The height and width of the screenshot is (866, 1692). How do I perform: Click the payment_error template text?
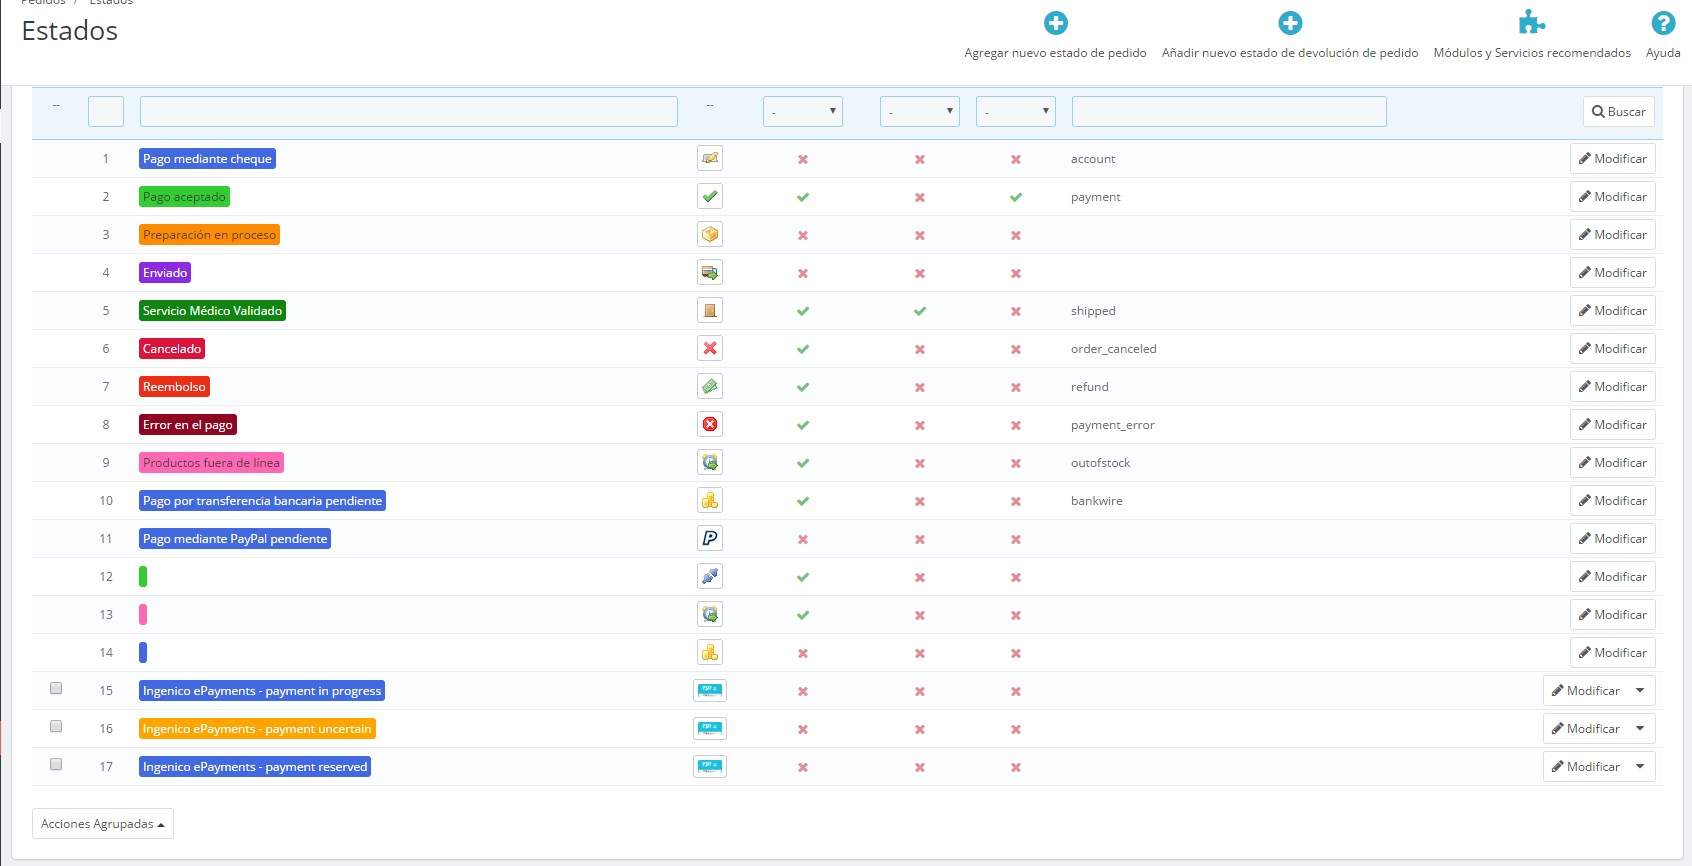(x=1112, y=425)
